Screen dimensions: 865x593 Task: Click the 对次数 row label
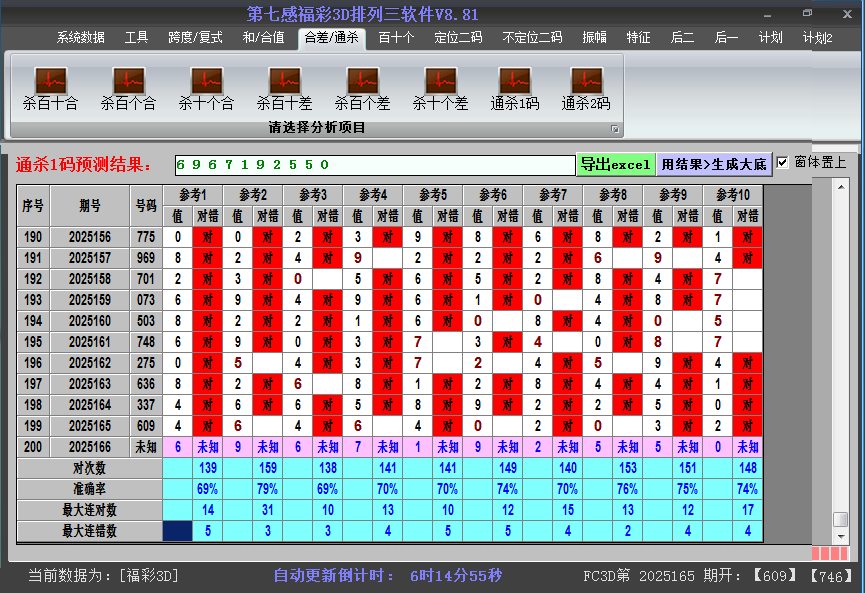pyautogui.click(x=89, y=468)
